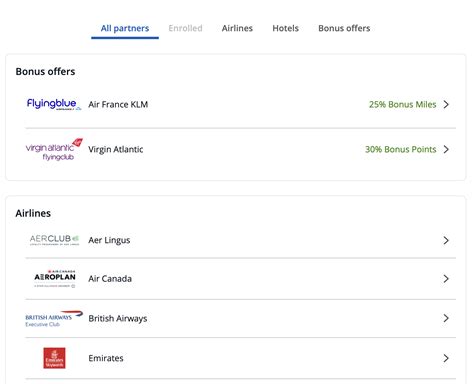Expand the Emirates chevron arrow

(446, 358)
